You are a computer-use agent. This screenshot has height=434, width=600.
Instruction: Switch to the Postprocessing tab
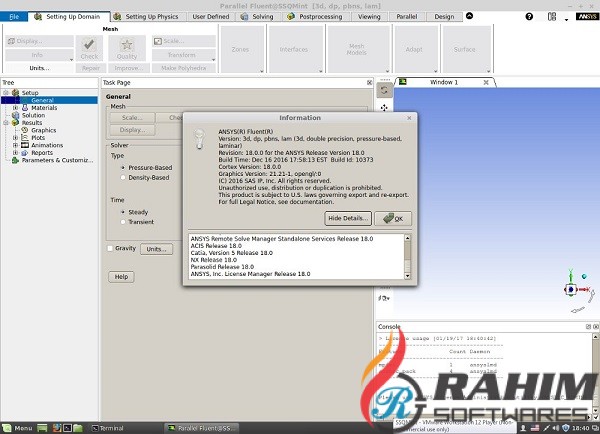(315, 16)
